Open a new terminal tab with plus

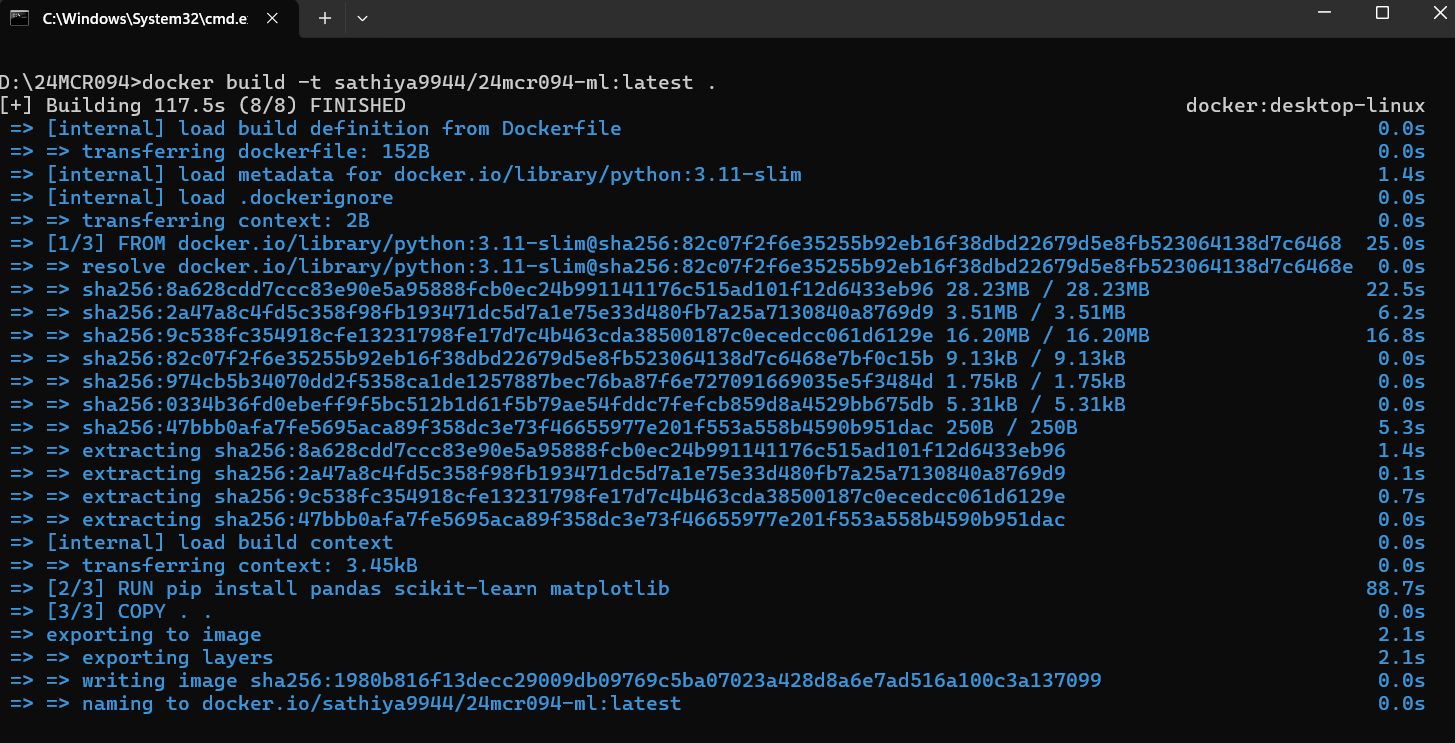click(x=324, y=19)
